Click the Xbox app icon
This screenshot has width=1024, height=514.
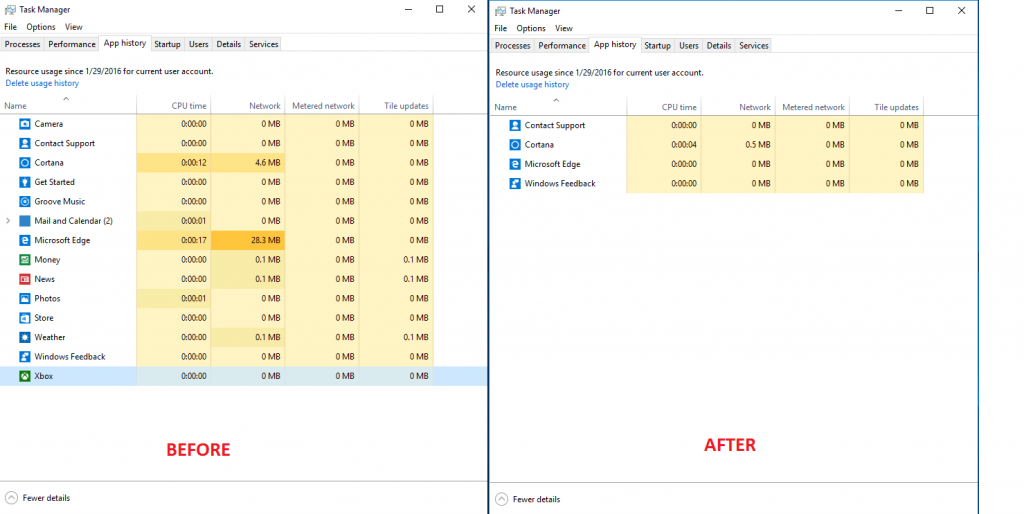pyautogui.click(x=25, y=376)
